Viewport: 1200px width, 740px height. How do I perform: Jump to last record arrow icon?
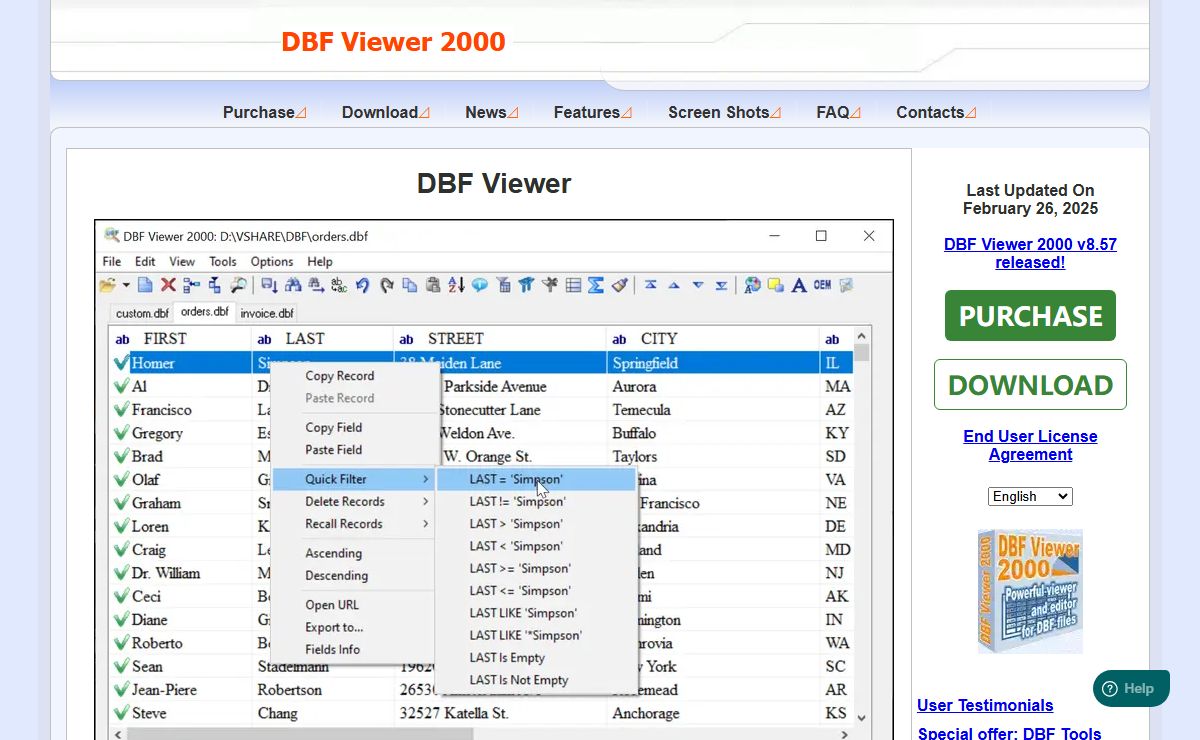pos(721,285)
